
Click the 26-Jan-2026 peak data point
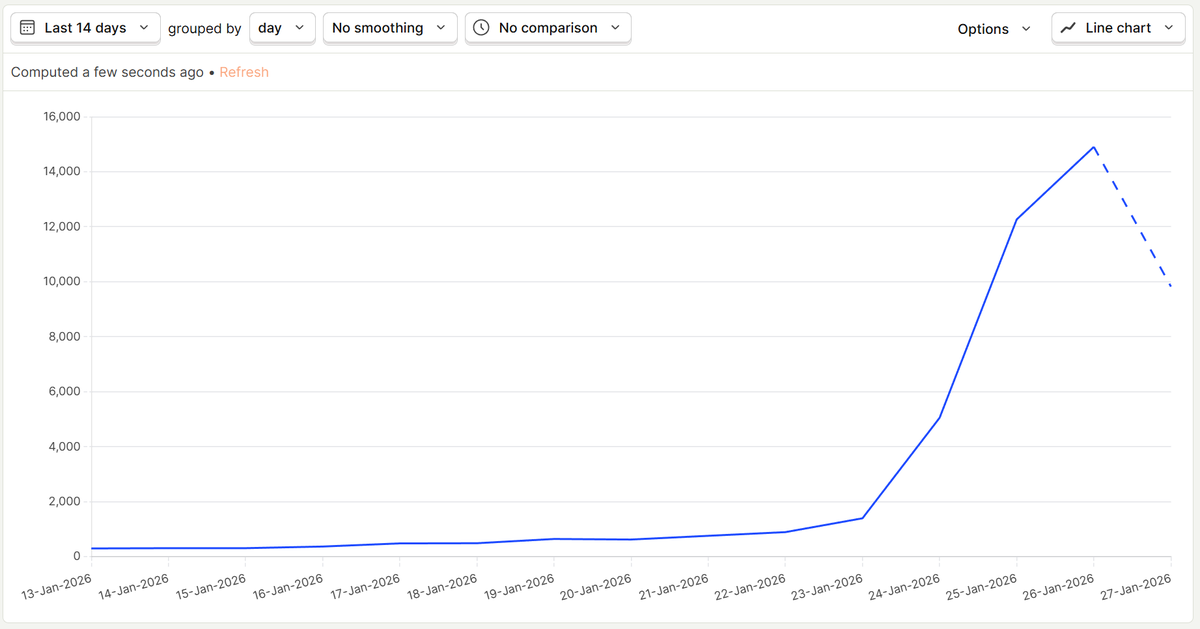[x=1094, y=147]
